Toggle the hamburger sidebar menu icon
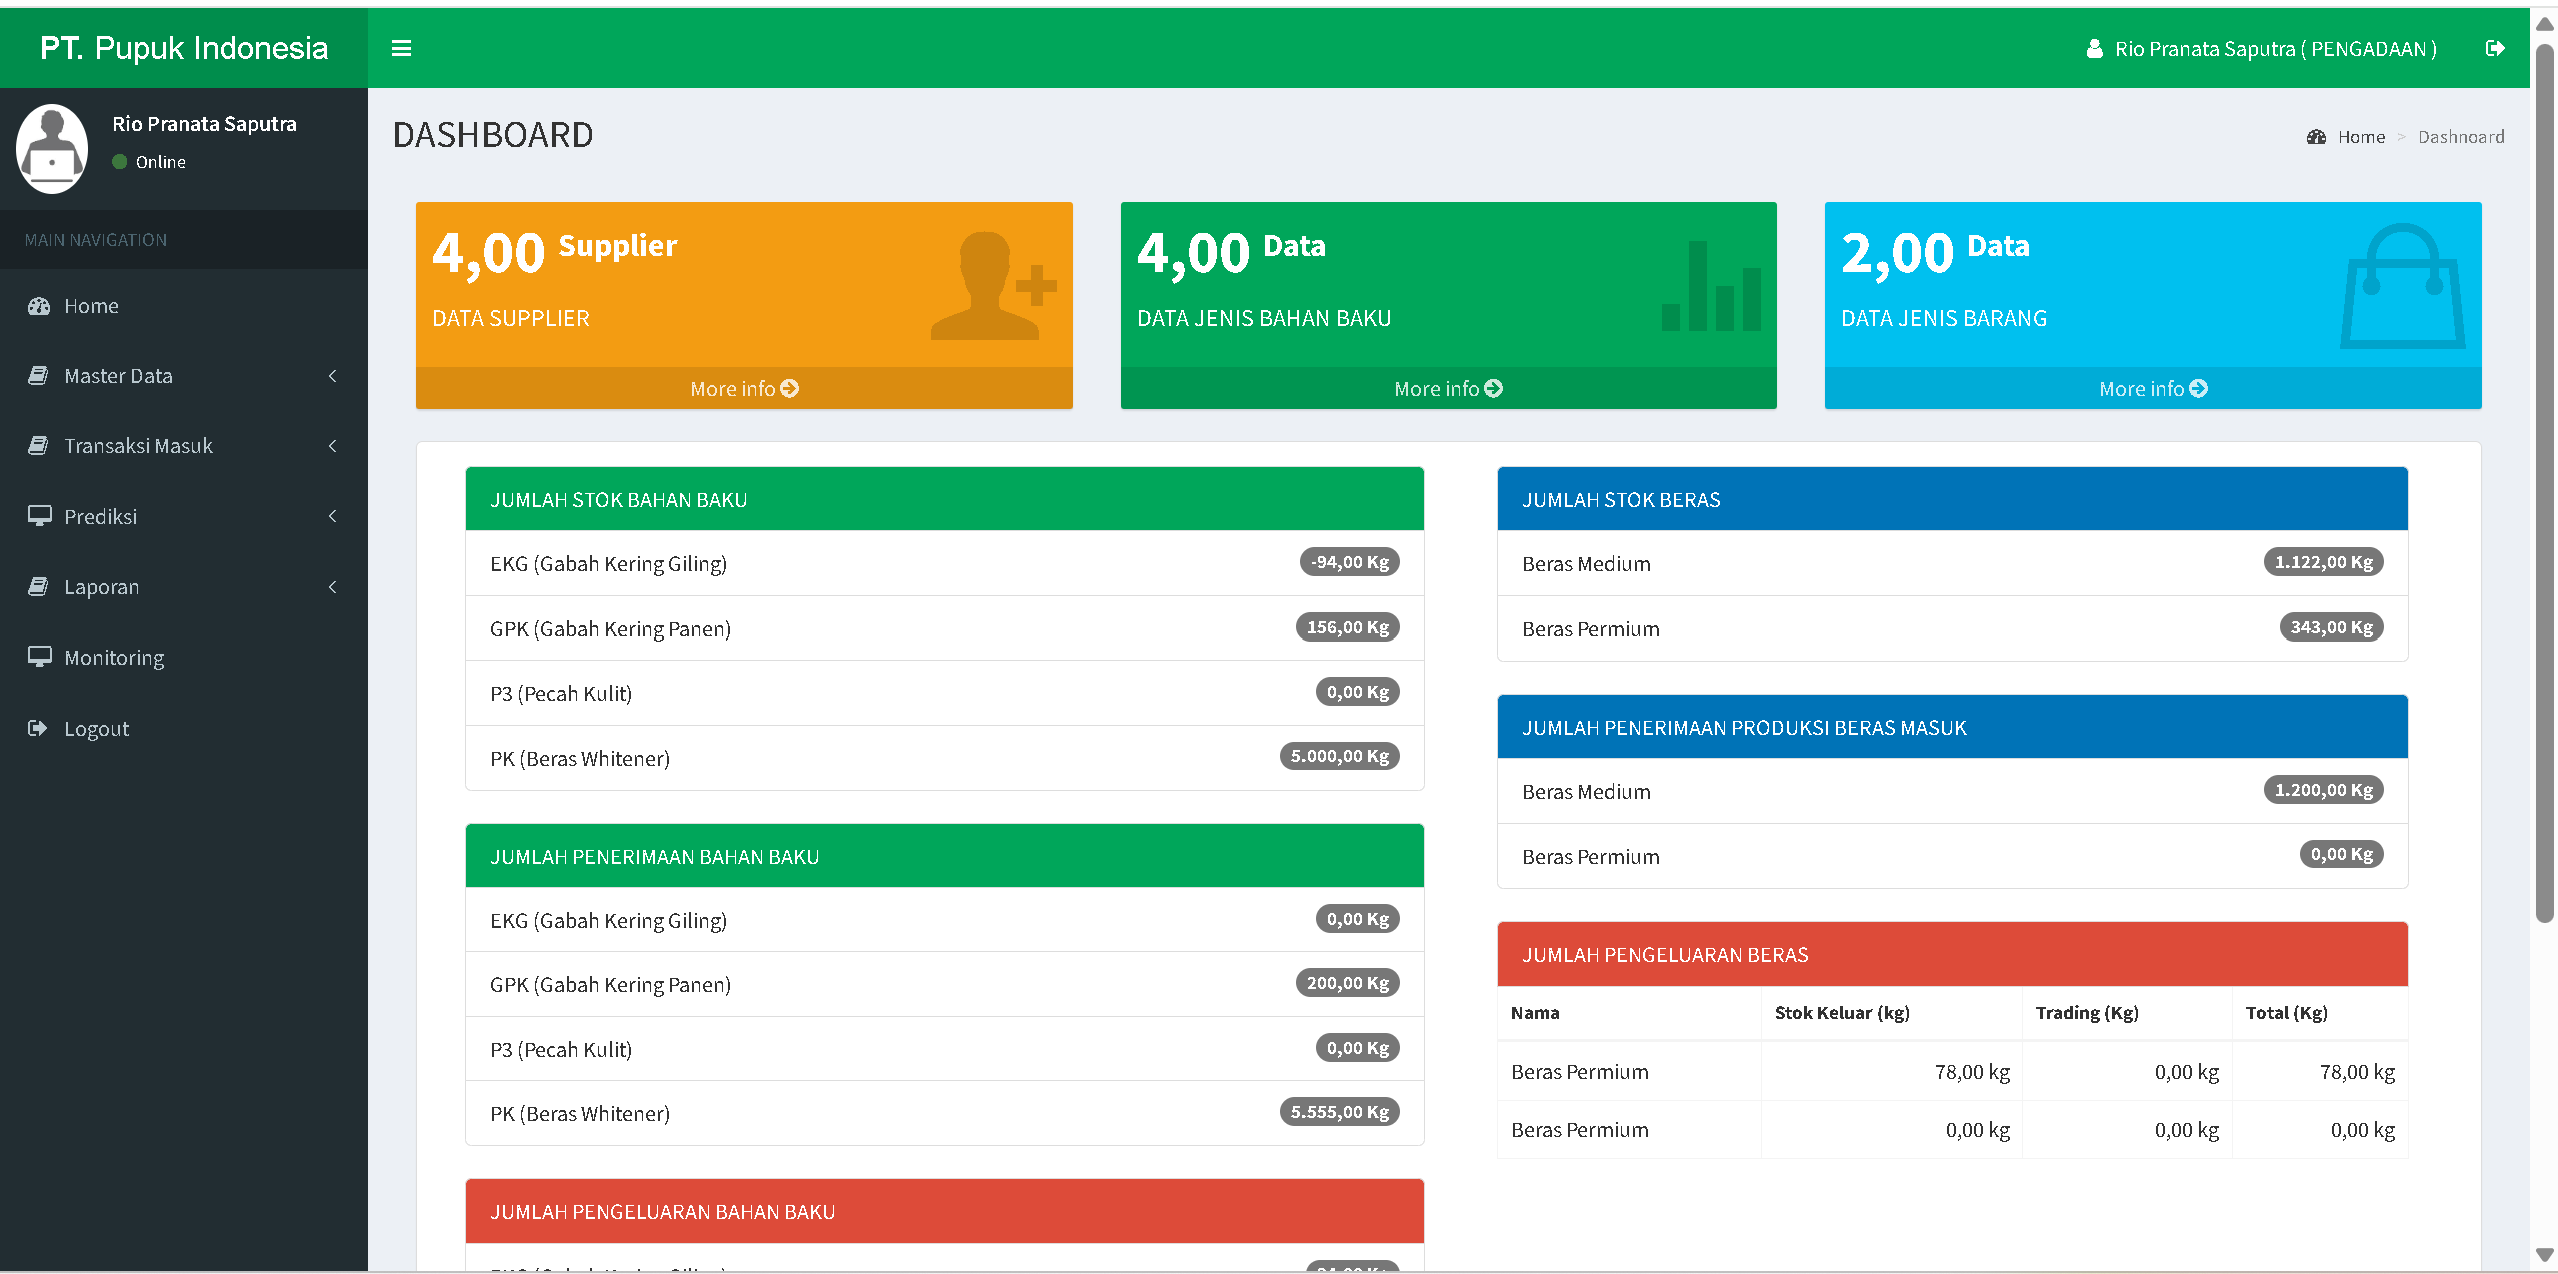 click(x=401, y=48)
